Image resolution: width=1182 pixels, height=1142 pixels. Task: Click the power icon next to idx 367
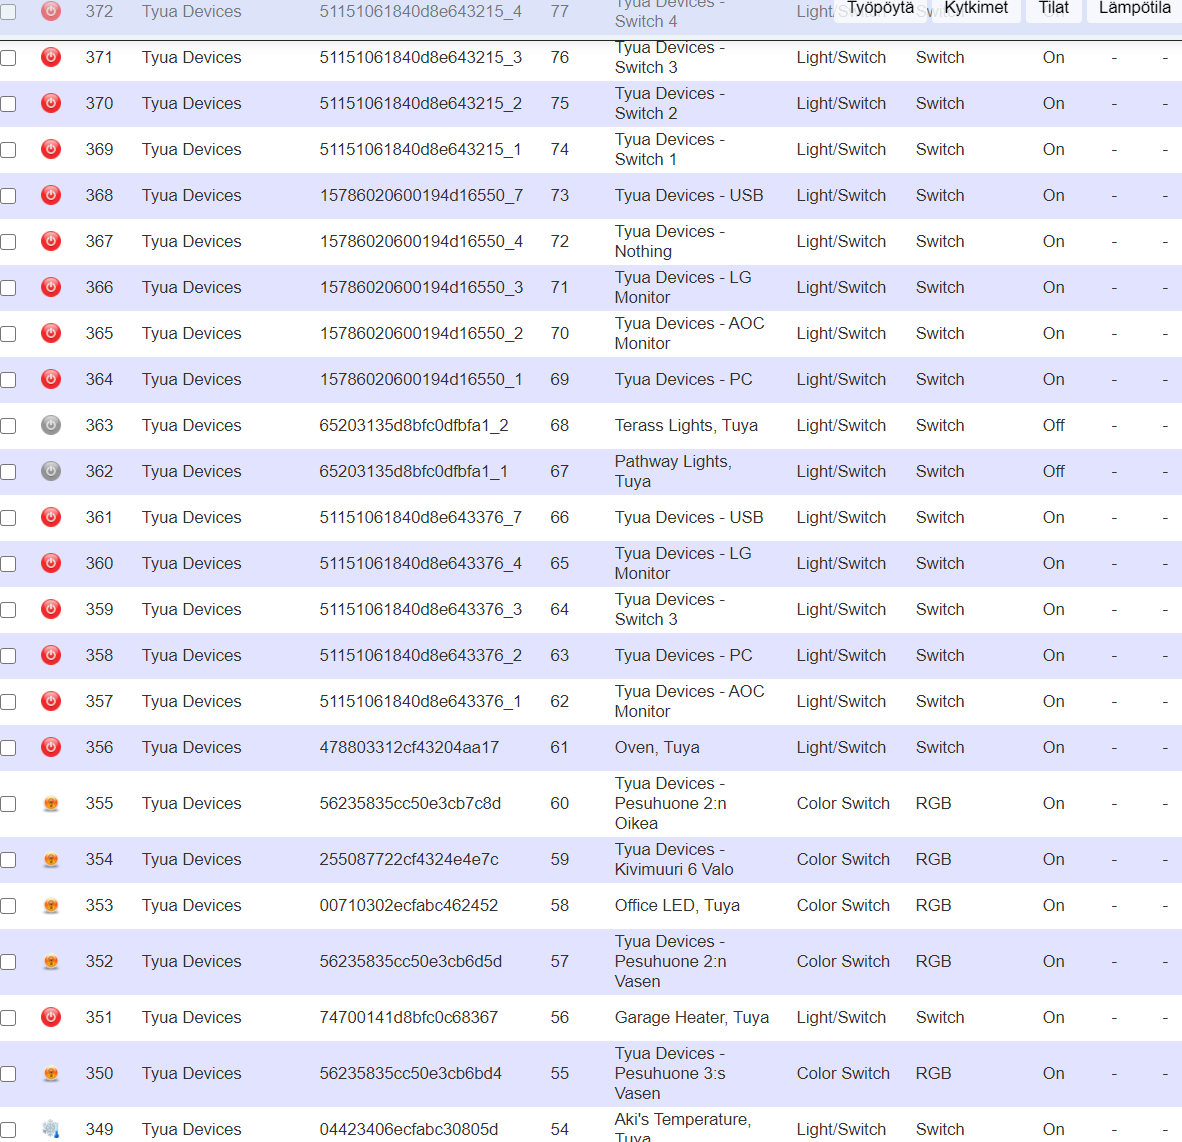(x=51, y=241)
